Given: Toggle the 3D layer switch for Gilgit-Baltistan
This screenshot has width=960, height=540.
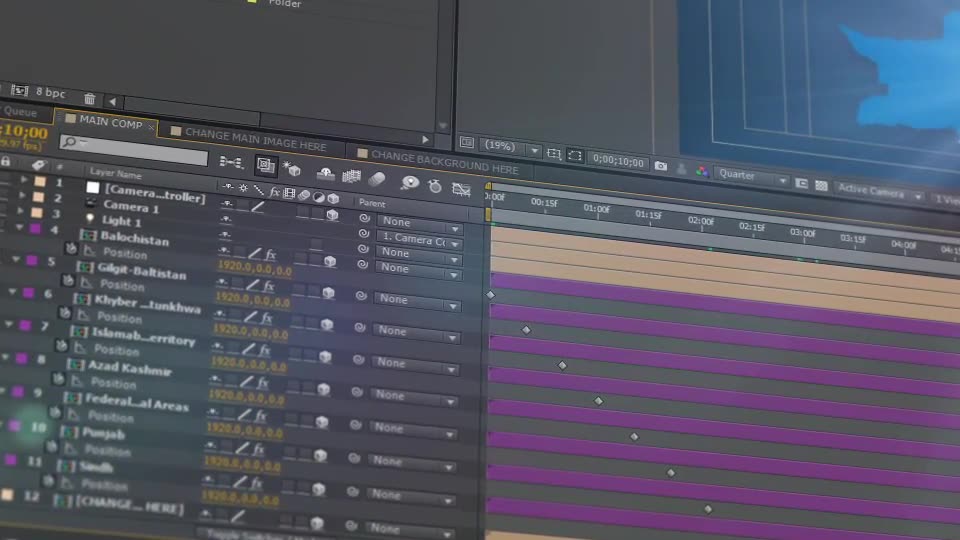Looking at the screenshot, I should (328, 293).
